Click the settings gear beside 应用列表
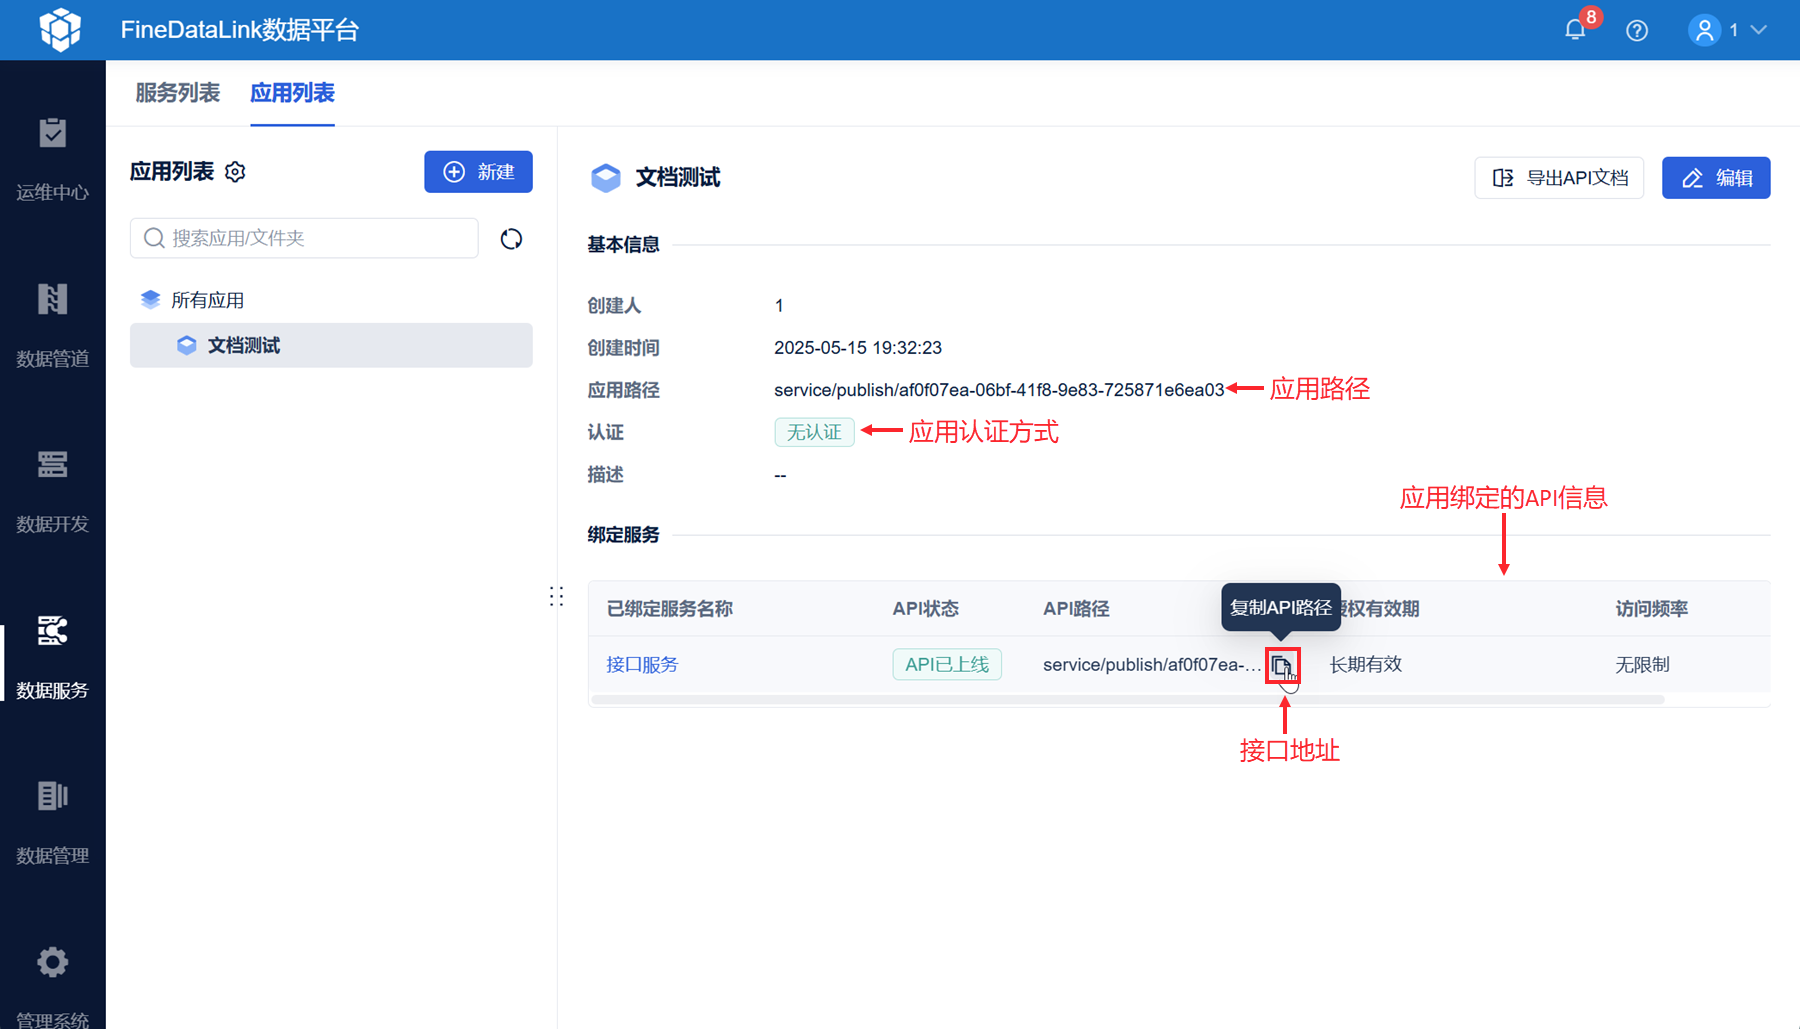 235,172
